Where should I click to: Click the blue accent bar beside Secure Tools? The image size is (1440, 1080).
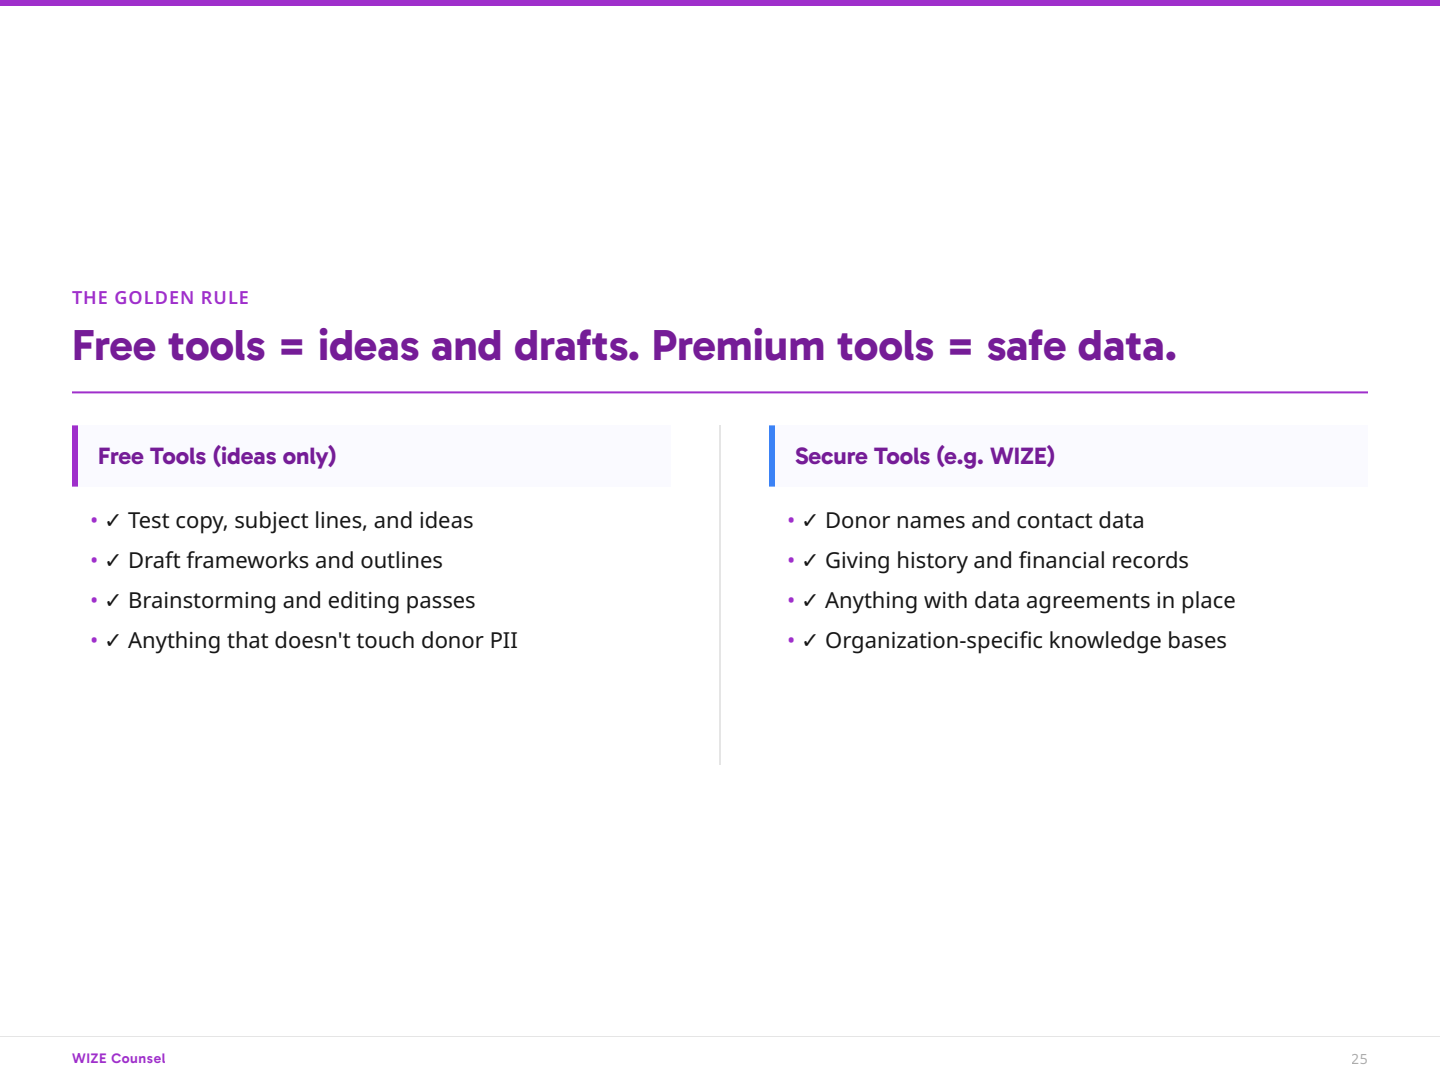coord(772,456)
